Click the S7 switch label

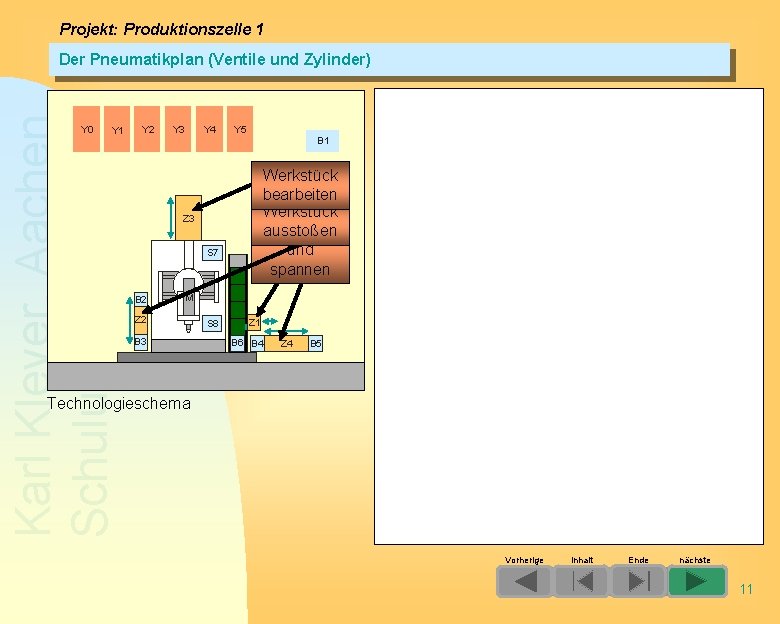pos(212,252)
